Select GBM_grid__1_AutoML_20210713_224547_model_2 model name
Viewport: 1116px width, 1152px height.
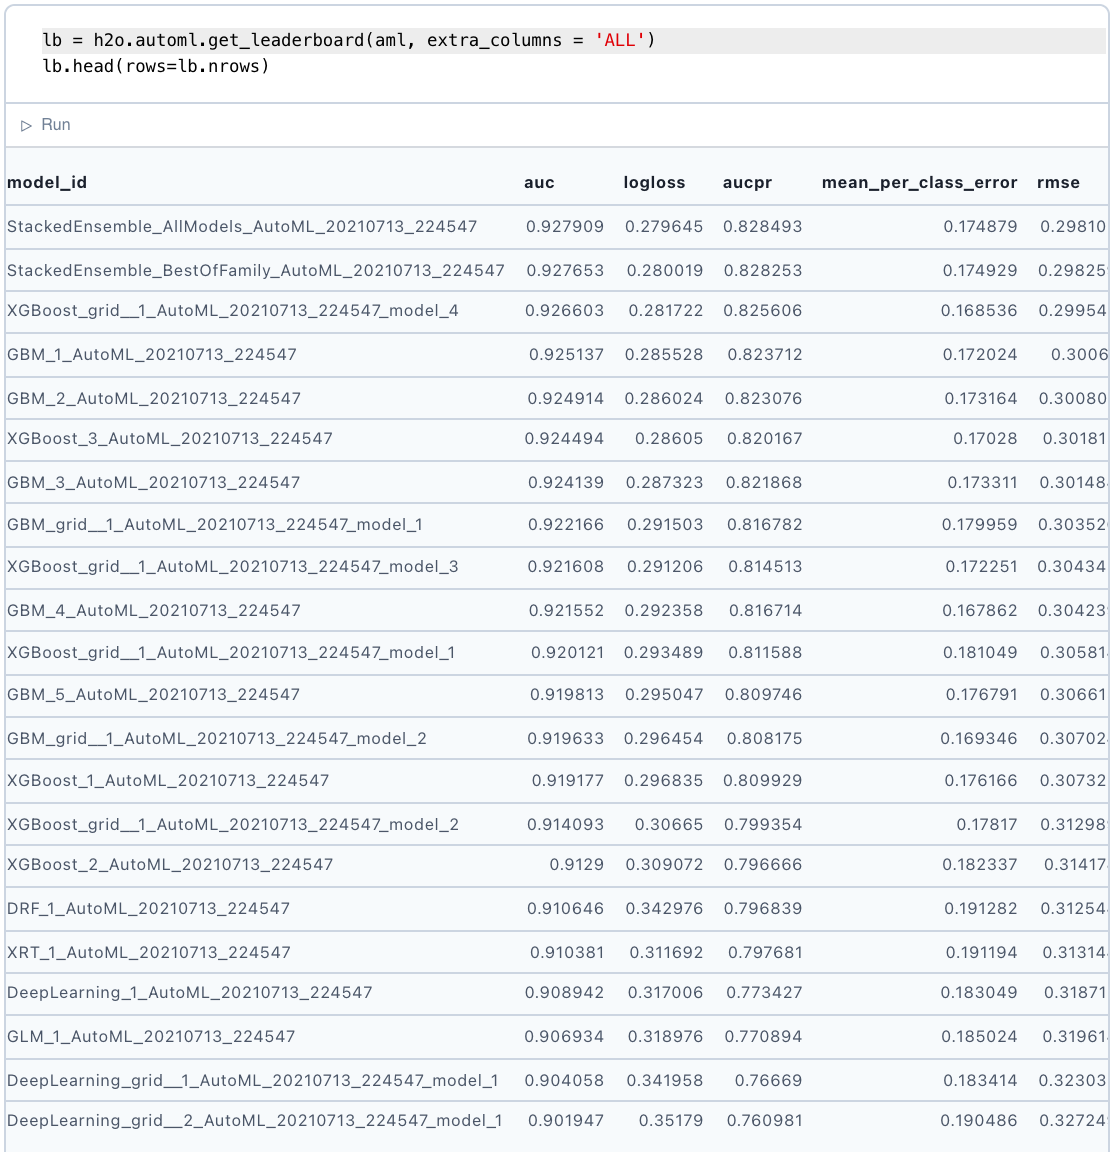(x=217, y=738)
